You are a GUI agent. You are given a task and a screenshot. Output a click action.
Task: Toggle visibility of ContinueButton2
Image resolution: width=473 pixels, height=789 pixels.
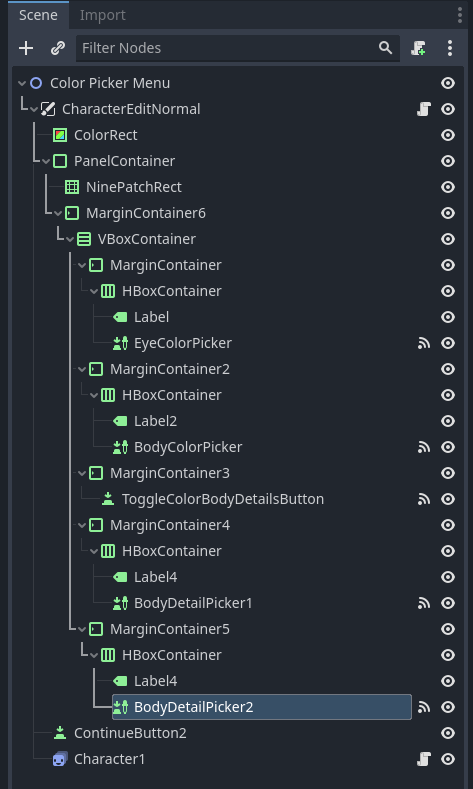(x=448, y=733)
